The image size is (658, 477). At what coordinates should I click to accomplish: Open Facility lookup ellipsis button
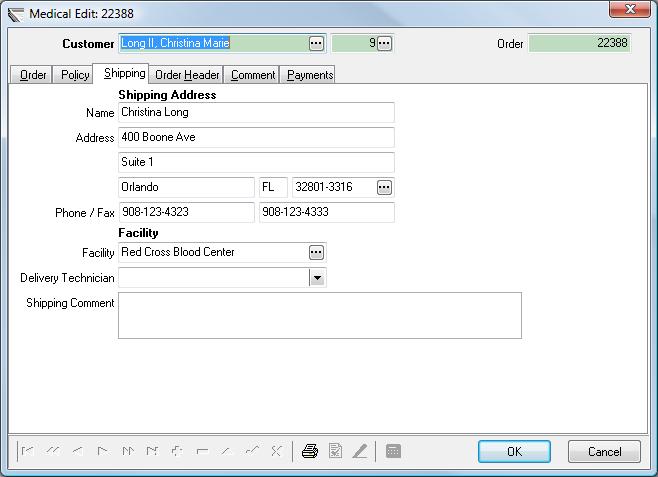pos(316,253)
